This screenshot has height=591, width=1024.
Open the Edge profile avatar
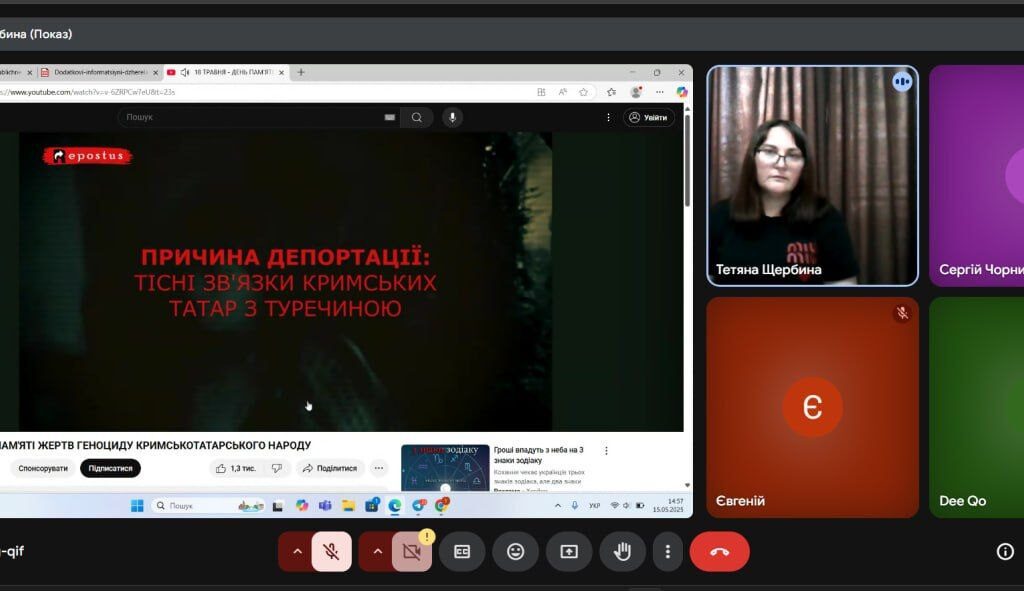(635, 92)
